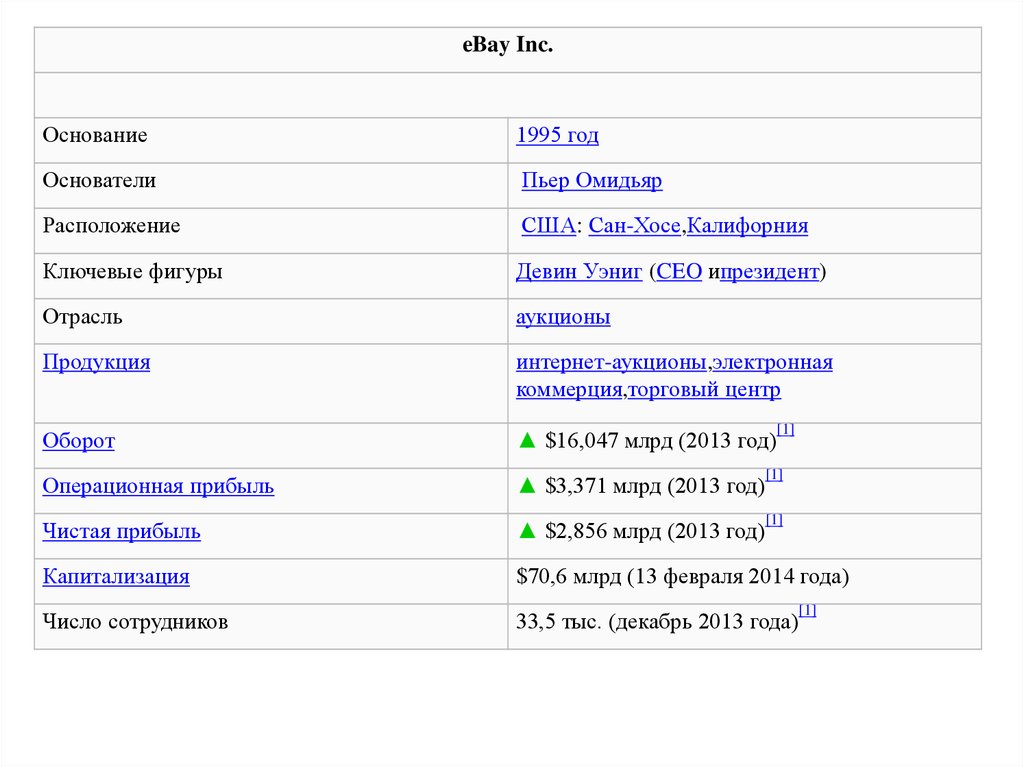The width and height of the screenshot is (1024, 767).
Task: Click the green up arrow beside $2,856 млрд
Action: click(x=527, y=530)
